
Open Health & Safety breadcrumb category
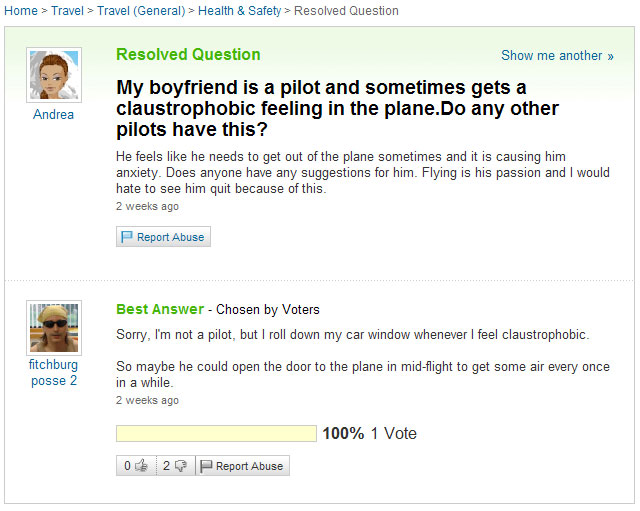239,11
